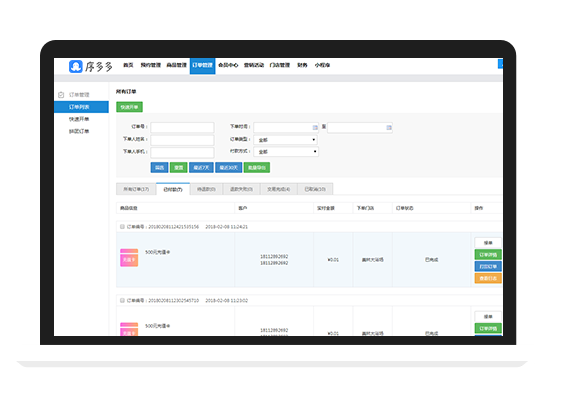This screenshot has height=399, width=566.
Task: Click the blue octopus logo icon
Action: point(75,66)
